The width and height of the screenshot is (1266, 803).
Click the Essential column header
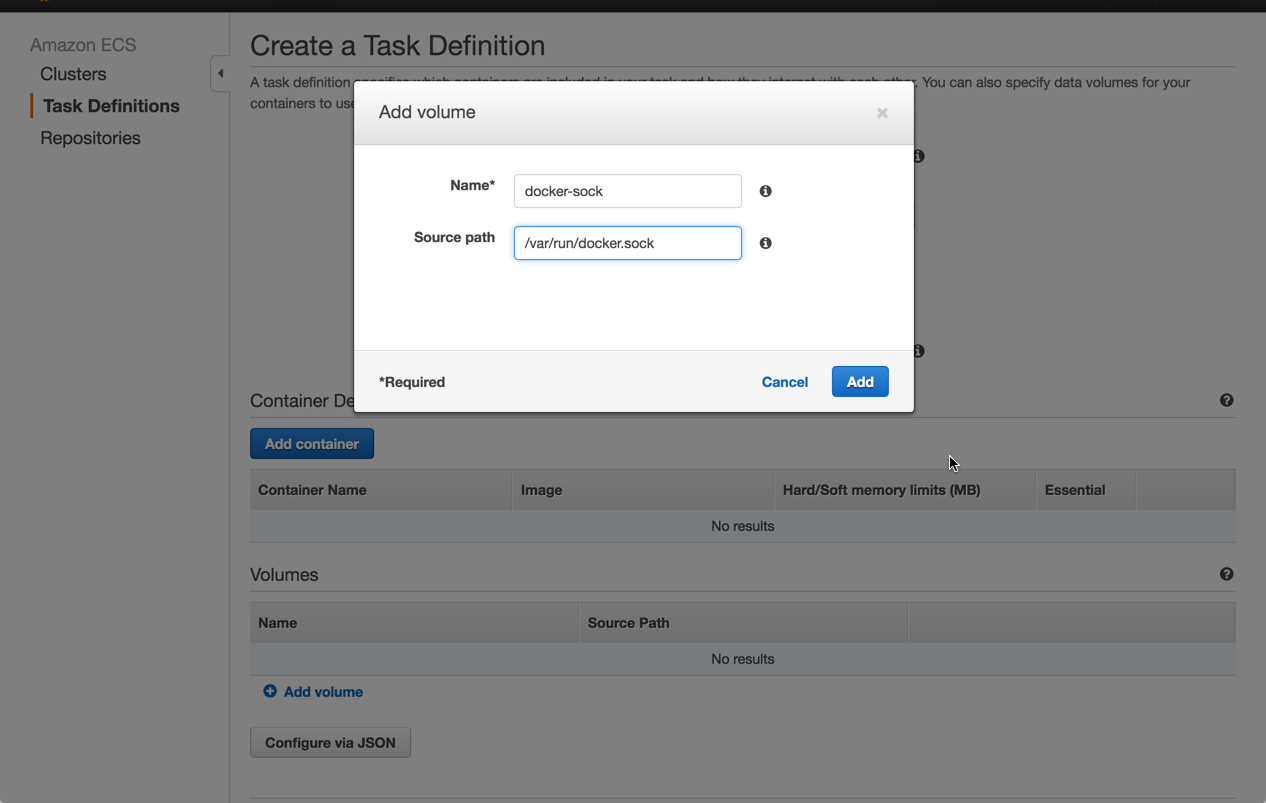point(1074,490)
